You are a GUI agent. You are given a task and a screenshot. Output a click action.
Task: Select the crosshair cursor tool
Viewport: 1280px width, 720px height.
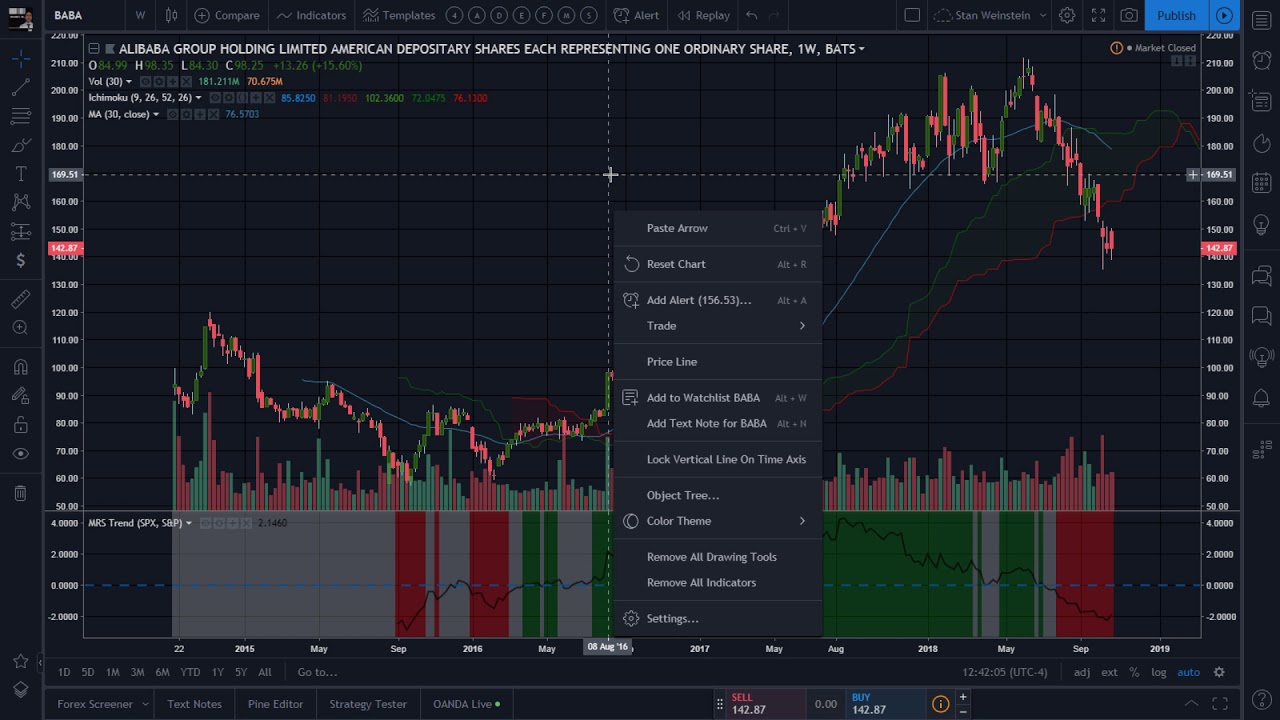pyautogui.click(x=20, y=60)
